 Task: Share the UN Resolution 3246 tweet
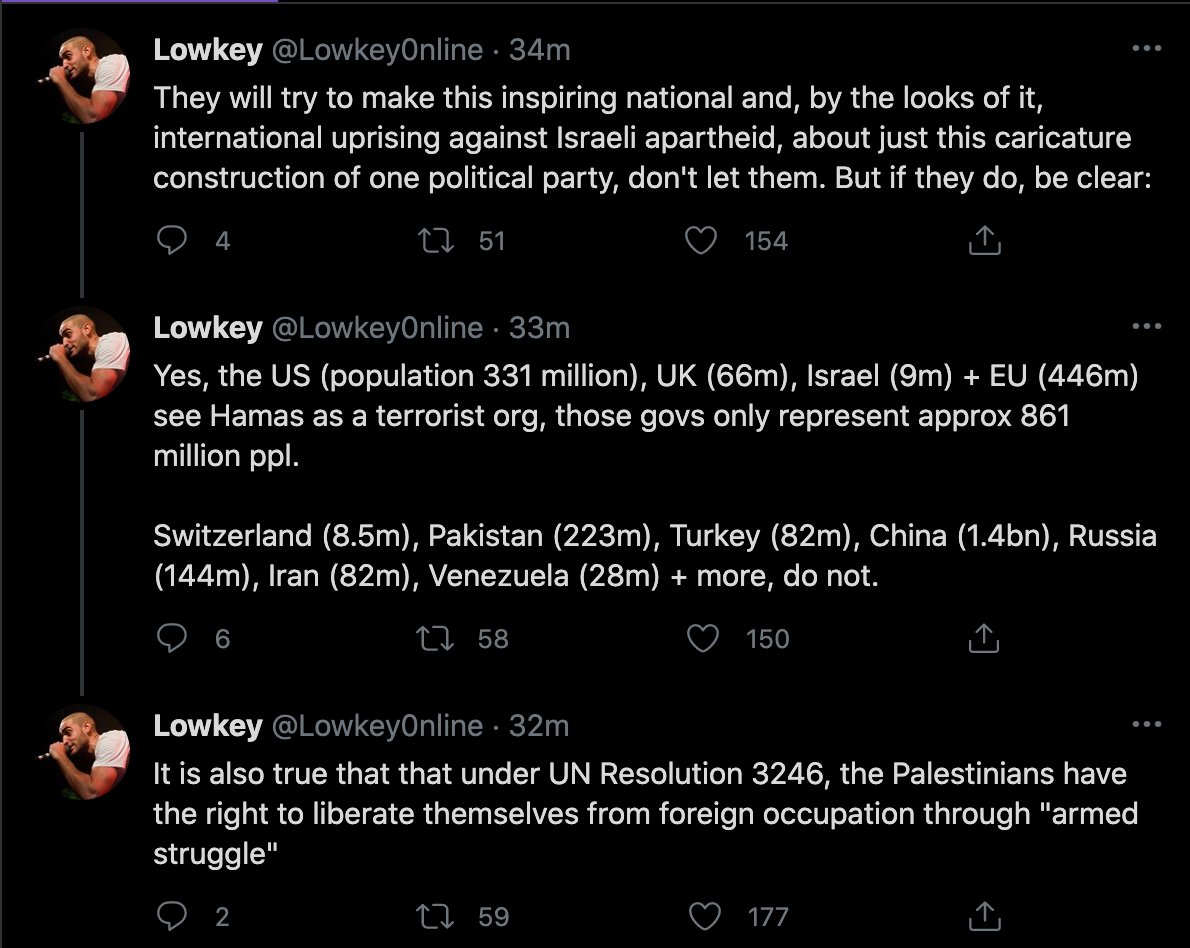(984, 915)
